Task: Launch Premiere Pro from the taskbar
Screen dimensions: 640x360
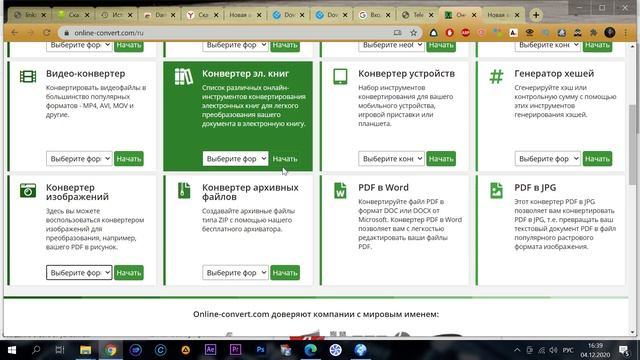Action: click(x=235, y=350)
